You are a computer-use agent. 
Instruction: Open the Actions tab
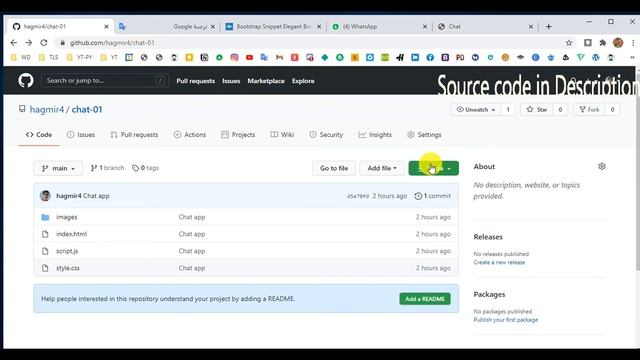[190, 135]
